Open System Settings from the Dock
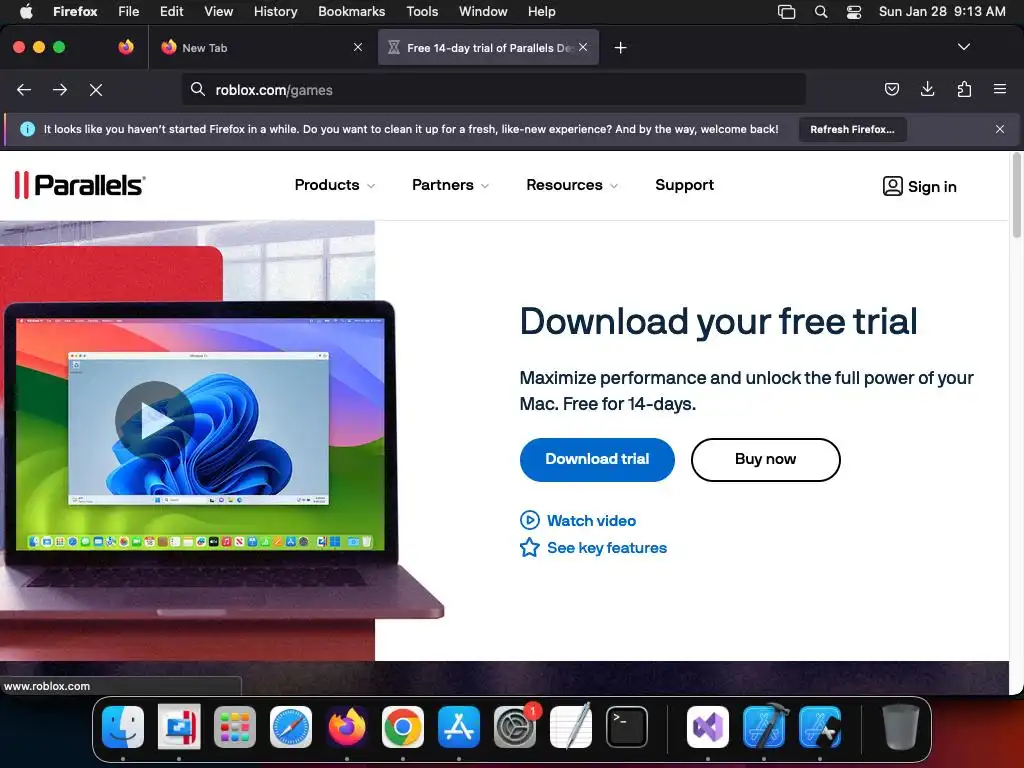The image size is (1024, 768). [515, 727]
